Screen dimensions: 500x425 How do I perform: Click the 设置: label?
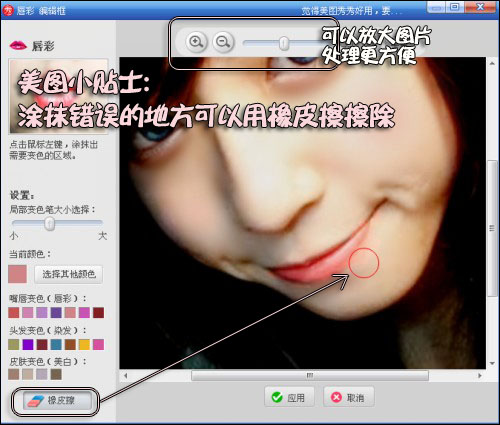[x=22, y=195]
